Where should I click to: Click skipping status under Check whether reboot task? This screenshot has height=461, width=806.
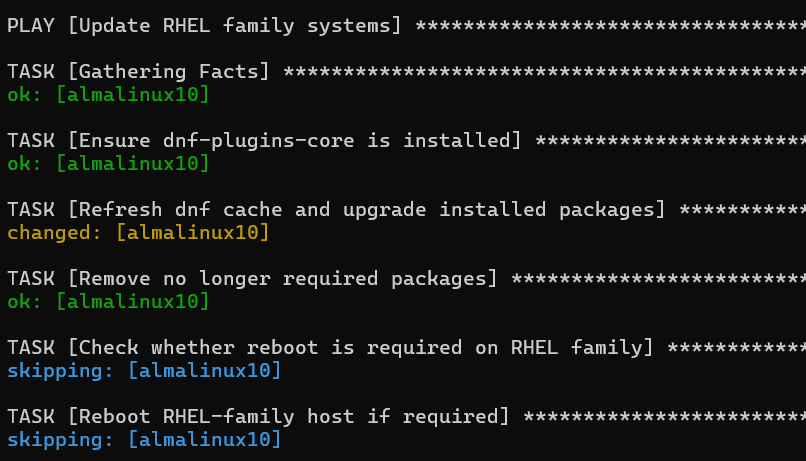pos(59,371)
